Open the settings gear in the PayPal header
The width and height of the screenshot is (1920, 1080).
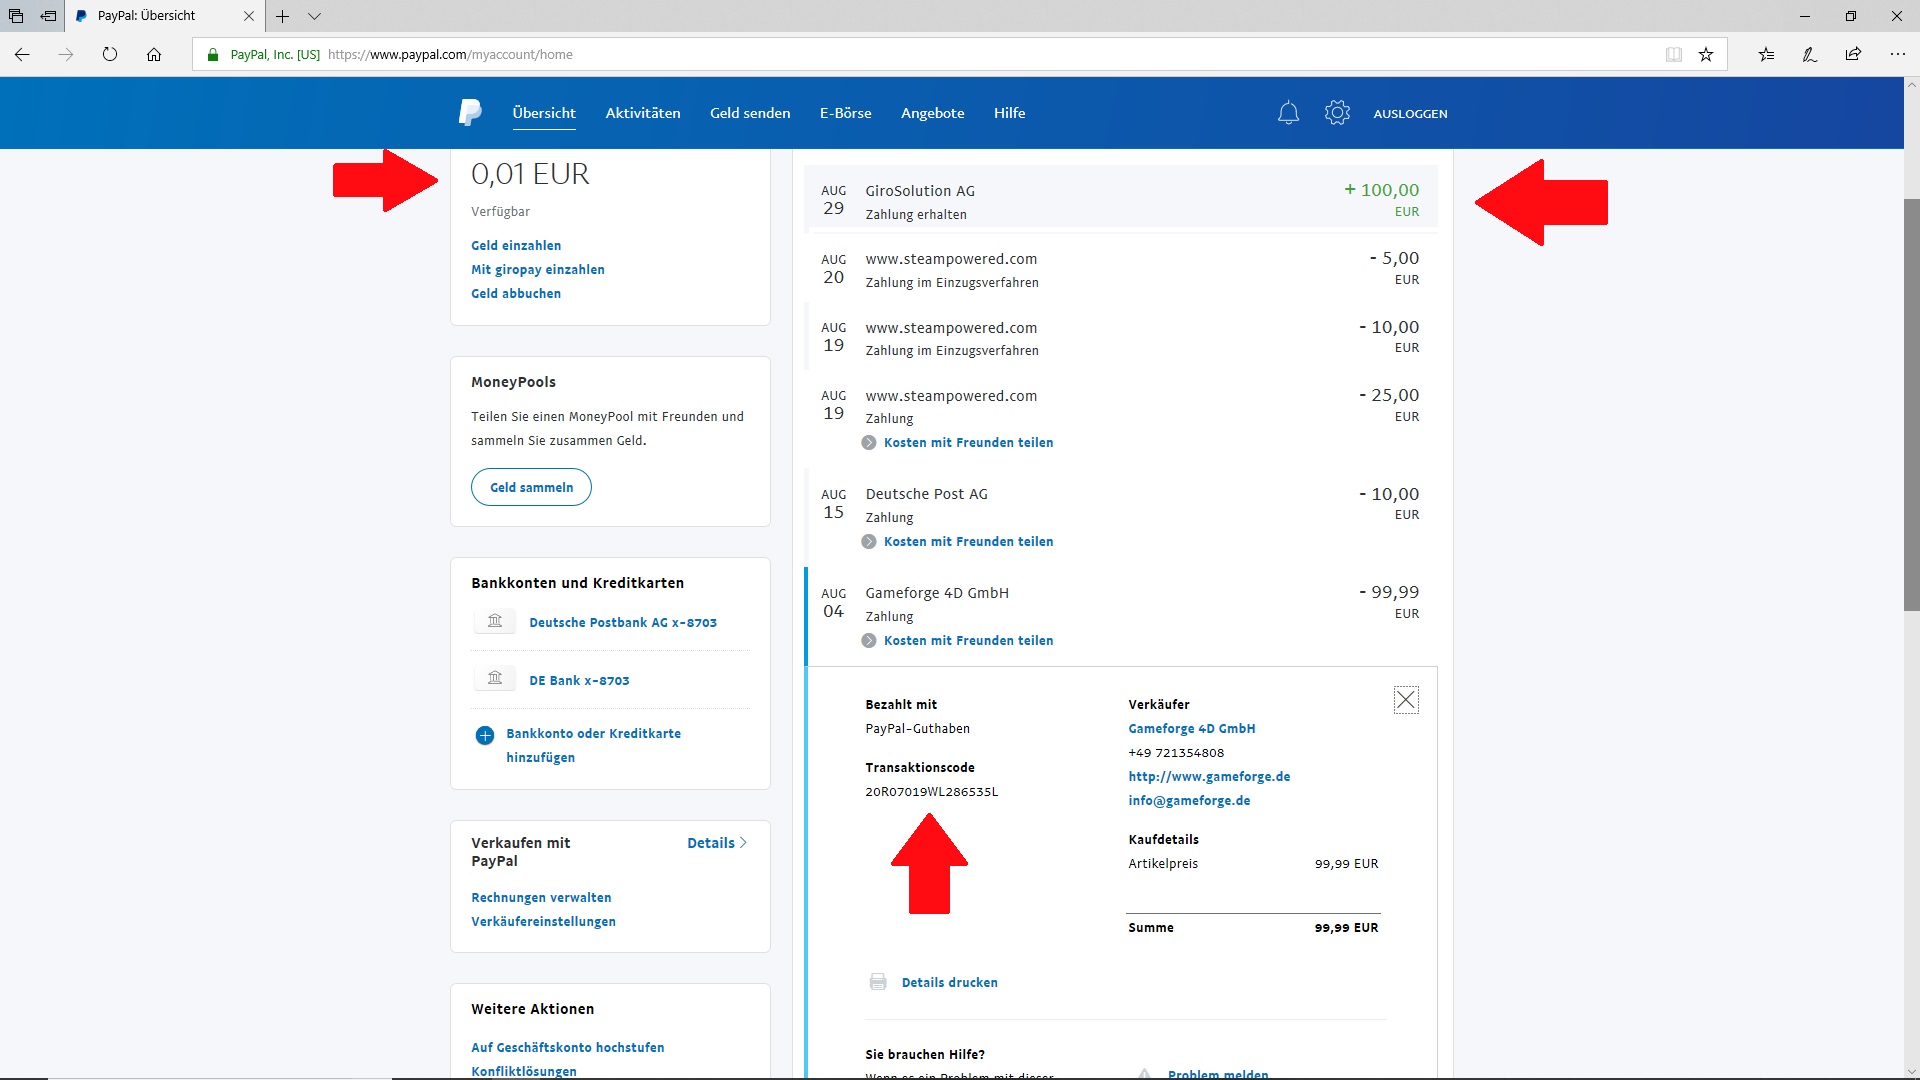tap(1337, 113)
